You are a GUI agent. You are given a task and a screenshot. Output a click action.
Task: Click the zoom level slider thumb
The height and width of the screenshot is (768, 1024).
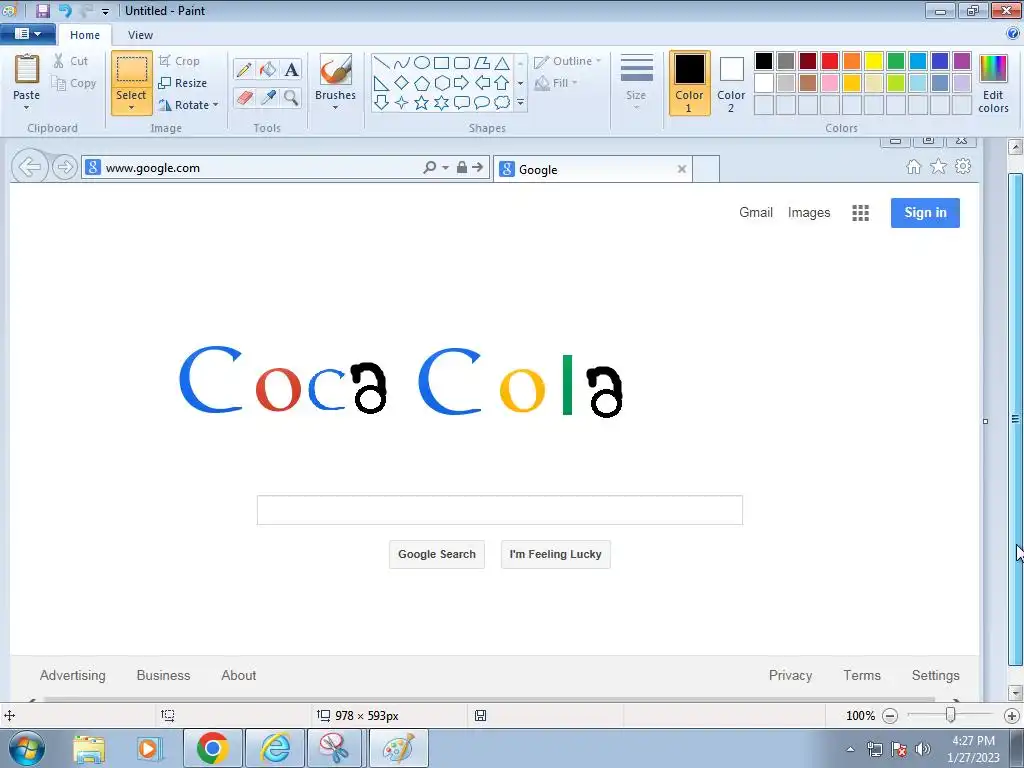[x=951, y=716]
